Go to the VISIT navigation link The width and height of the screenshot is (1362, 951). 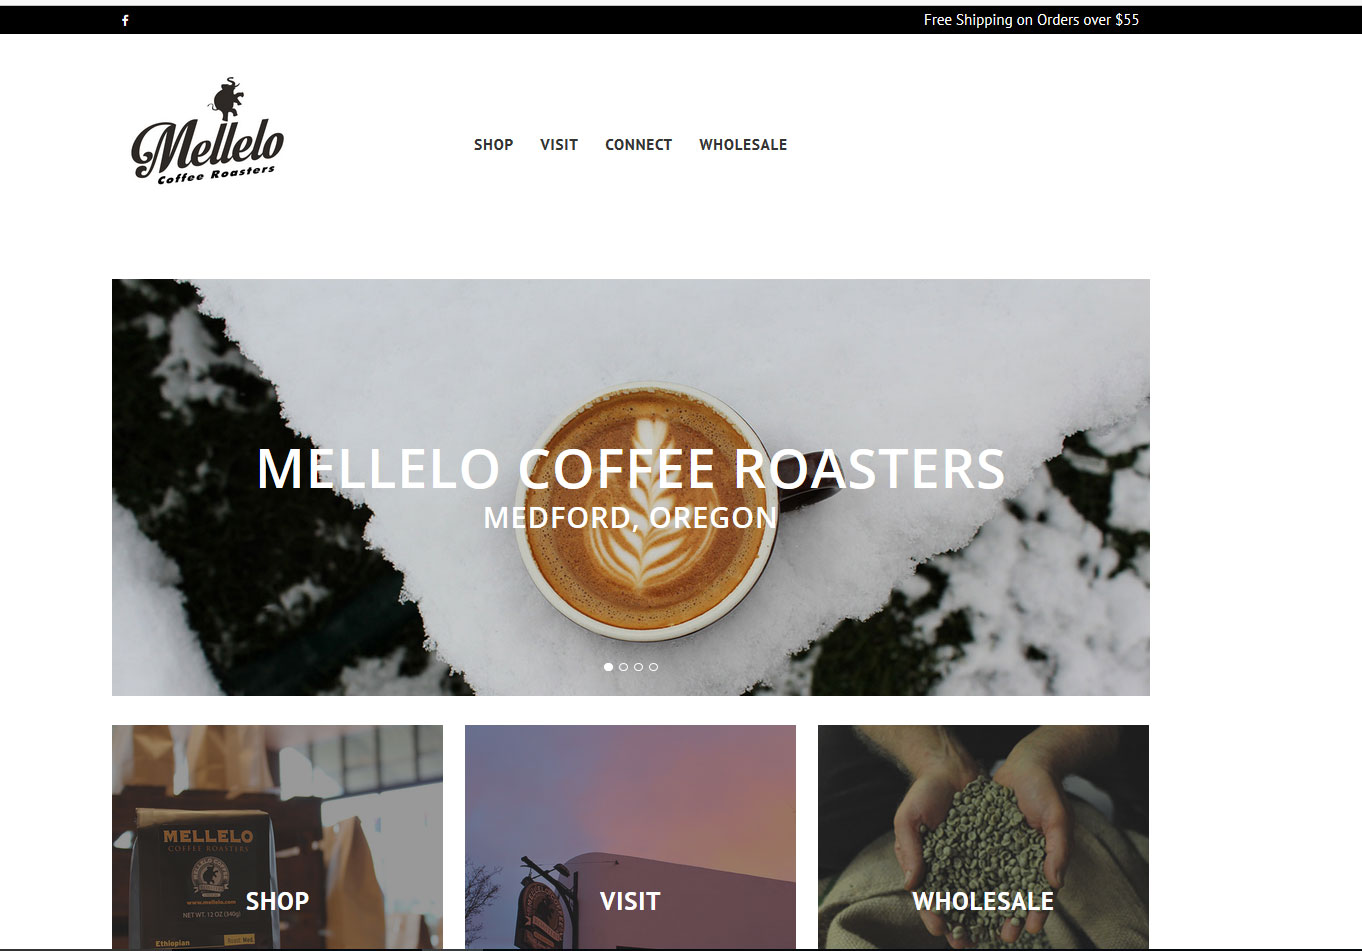559,145
